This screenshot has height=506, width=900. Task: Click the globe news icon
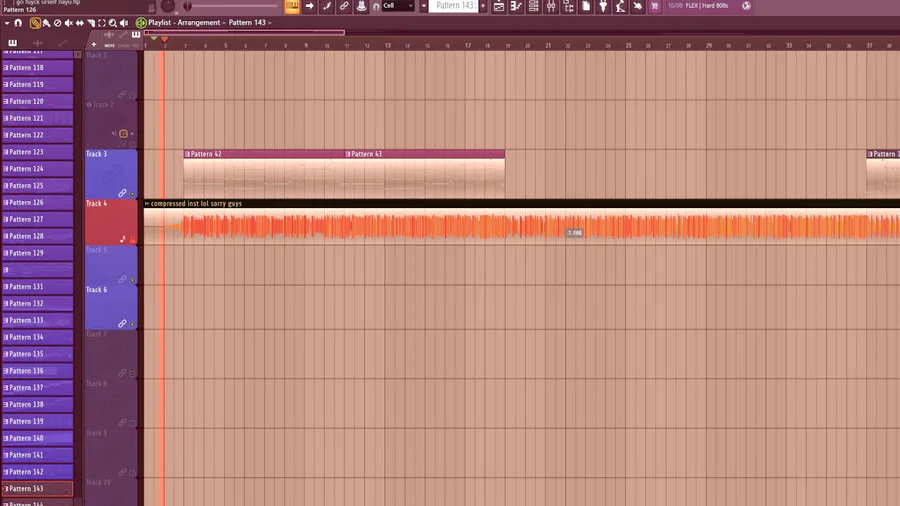[746, 6]
